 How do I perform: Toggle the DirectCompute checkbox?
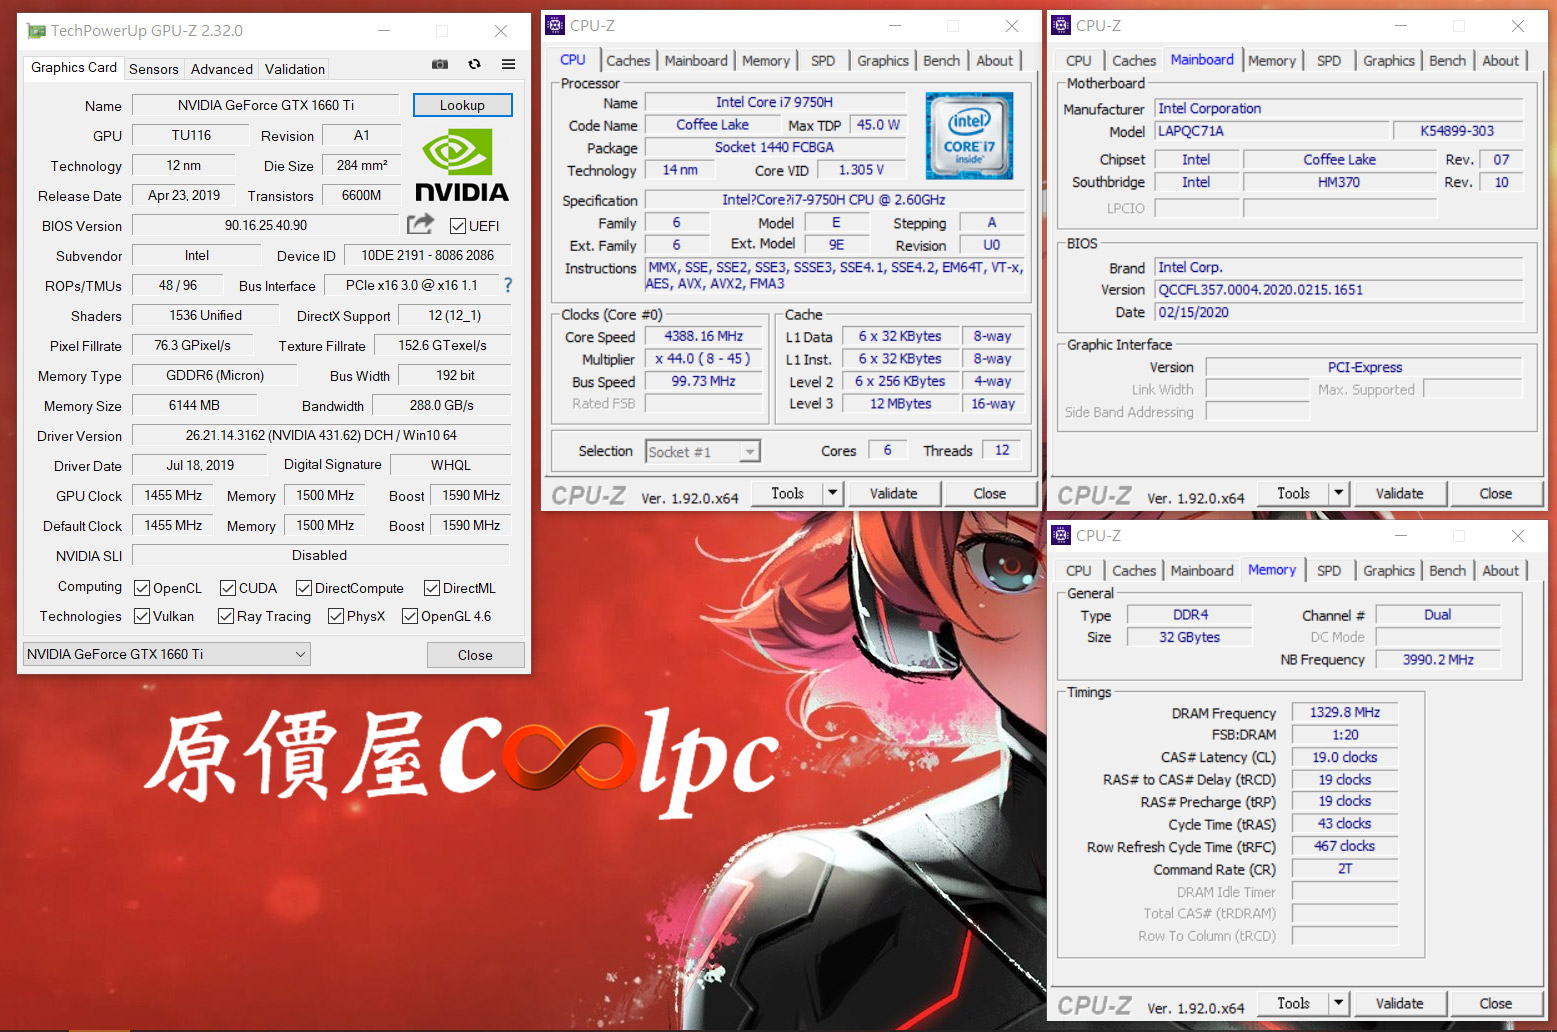point(304,588)
